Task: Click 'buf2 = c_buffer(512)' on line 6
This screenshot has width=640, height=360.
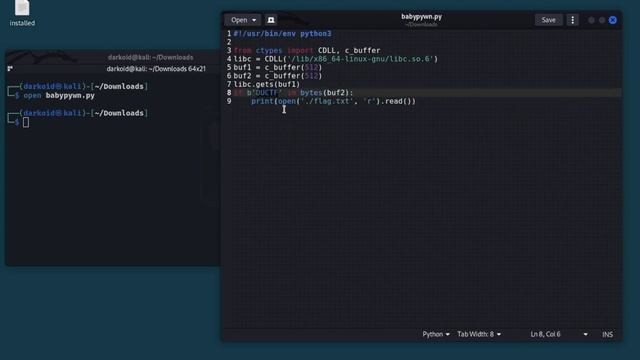Action: [278, 76]
